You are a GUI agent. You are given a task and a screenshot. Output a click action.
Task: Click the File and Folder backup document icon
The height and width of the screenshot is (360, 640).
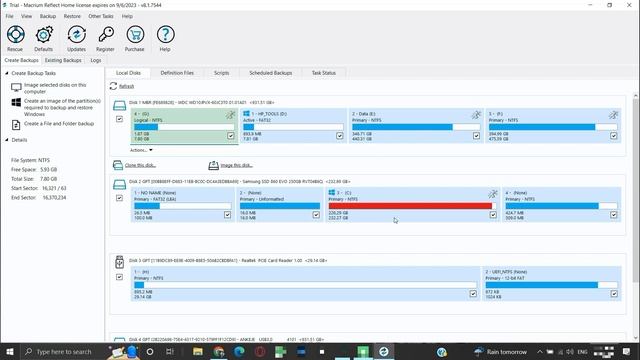16,125
